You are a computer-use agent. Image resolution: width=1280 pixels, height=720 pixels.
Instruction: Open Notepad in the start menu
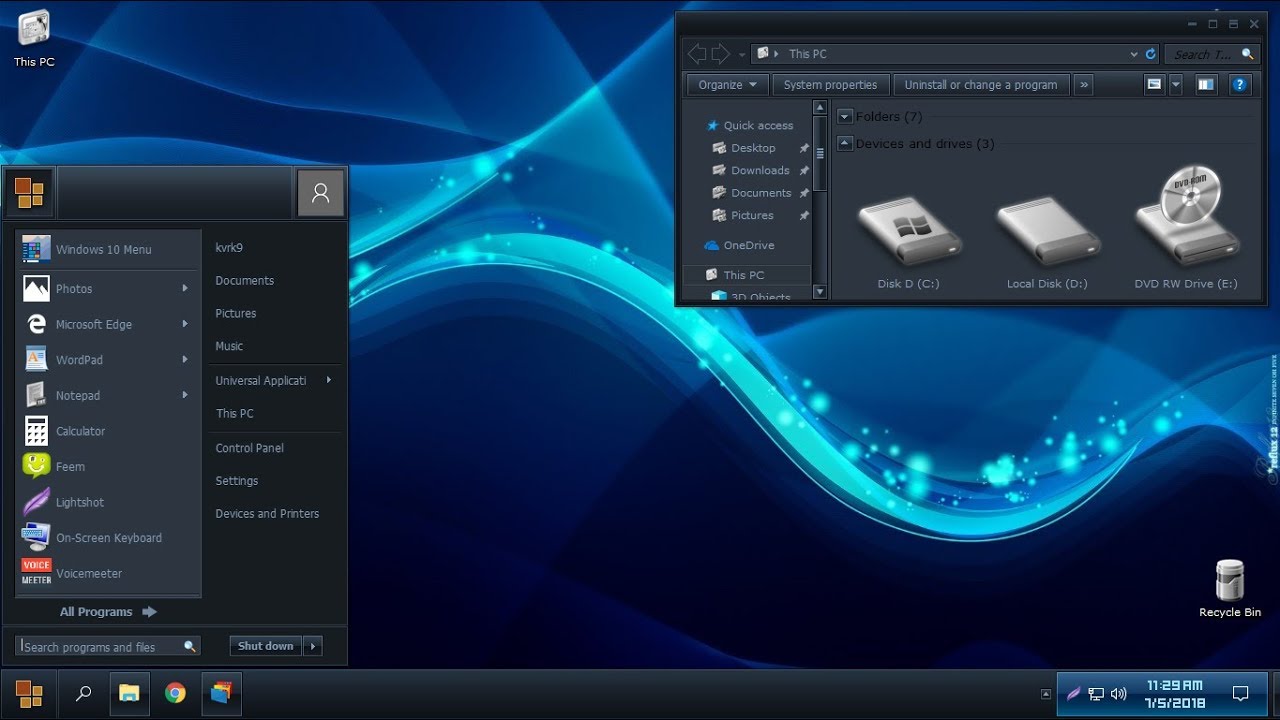[x=108, y=395]
